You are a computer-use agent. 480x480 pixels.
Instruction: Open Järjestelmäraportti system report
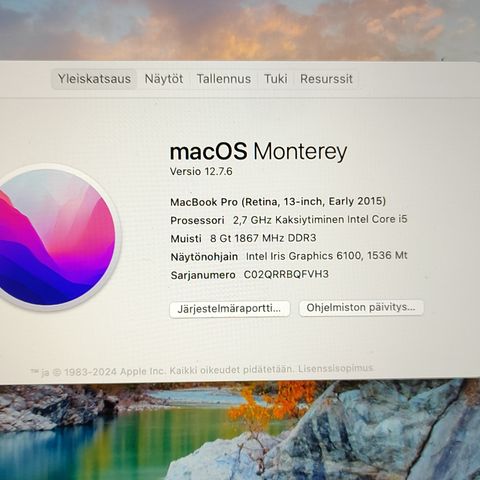point(229,309)
